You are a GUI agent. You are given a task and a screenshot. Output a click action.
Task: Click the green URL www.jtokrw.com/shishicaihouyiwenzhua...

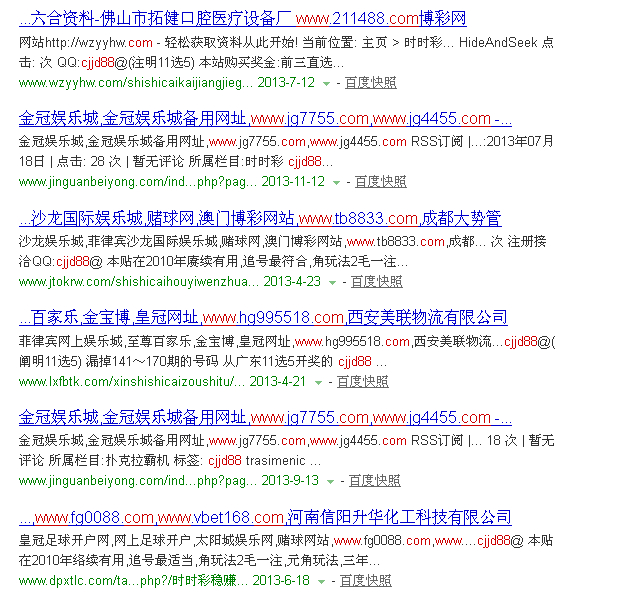click(139, 281)
